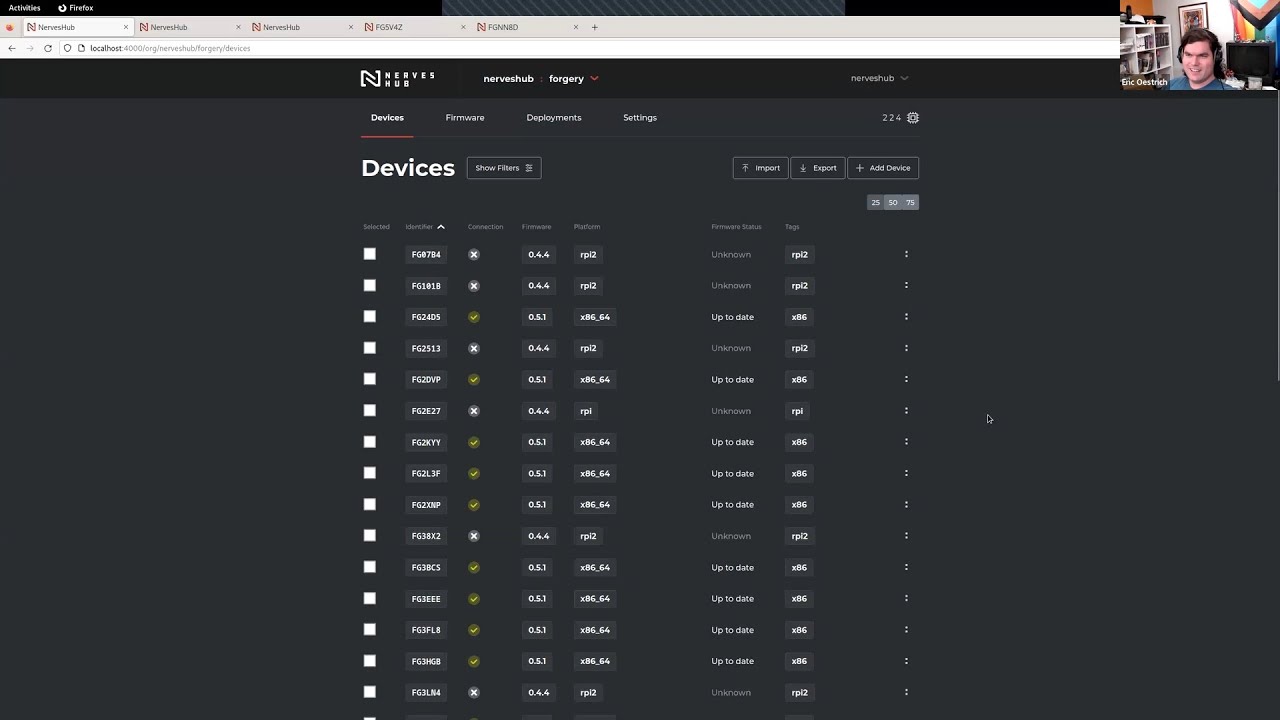This screenshot has height=720, width=1280.
Task: Click the Export button
Action: 818,168
